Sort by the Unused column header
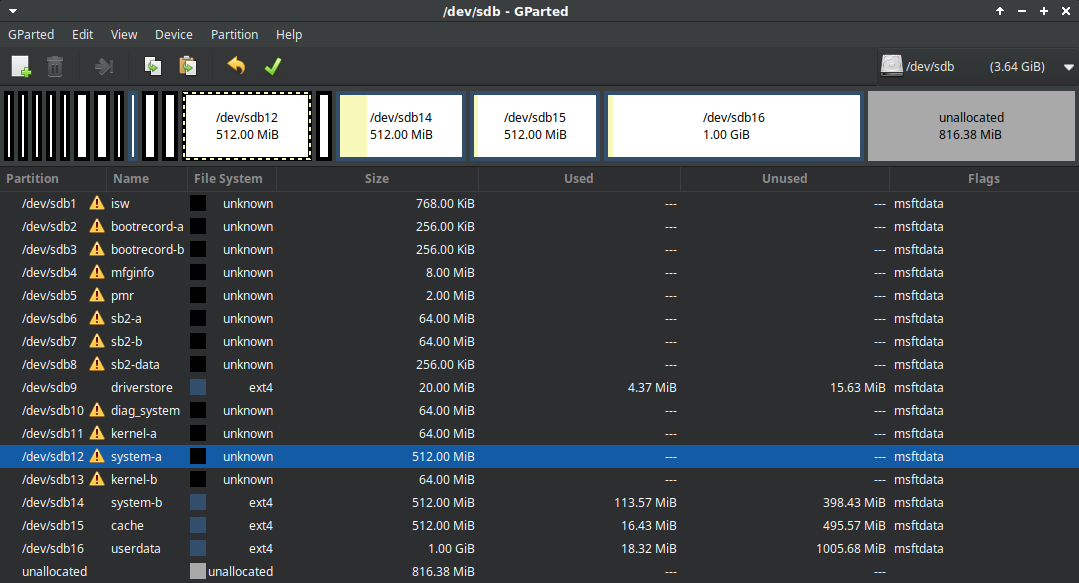The image size is (1079, 583). pos(784,178)
